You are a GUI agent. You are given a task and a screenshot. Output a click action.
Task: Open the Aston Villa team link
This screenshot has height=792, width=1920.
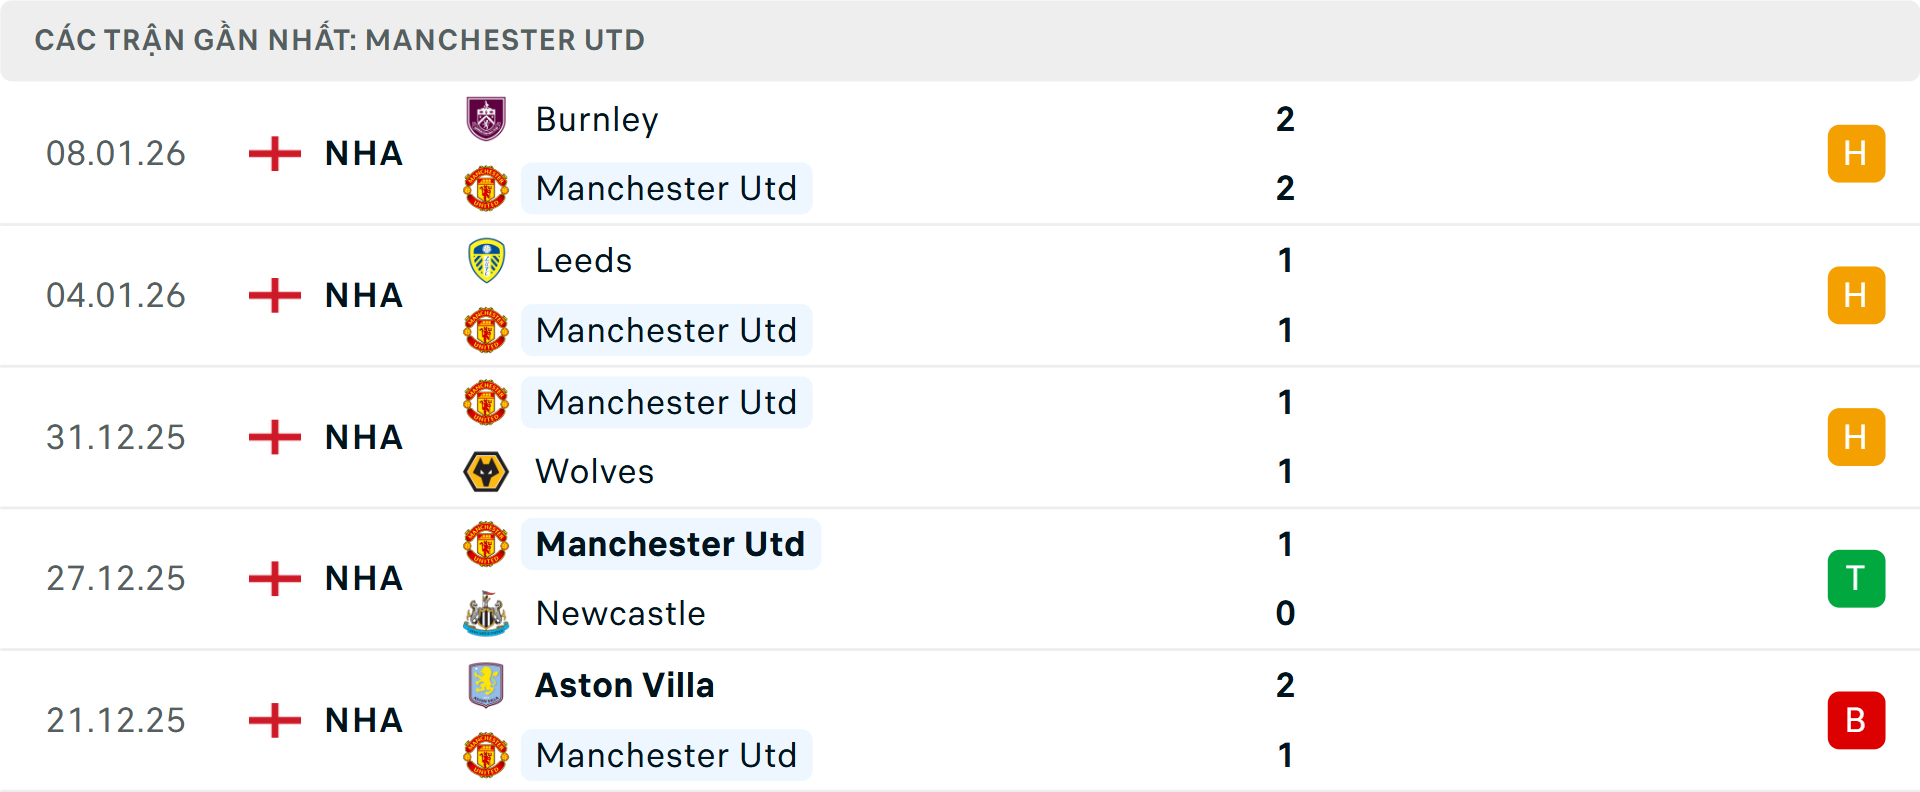[x=625, y=685]
